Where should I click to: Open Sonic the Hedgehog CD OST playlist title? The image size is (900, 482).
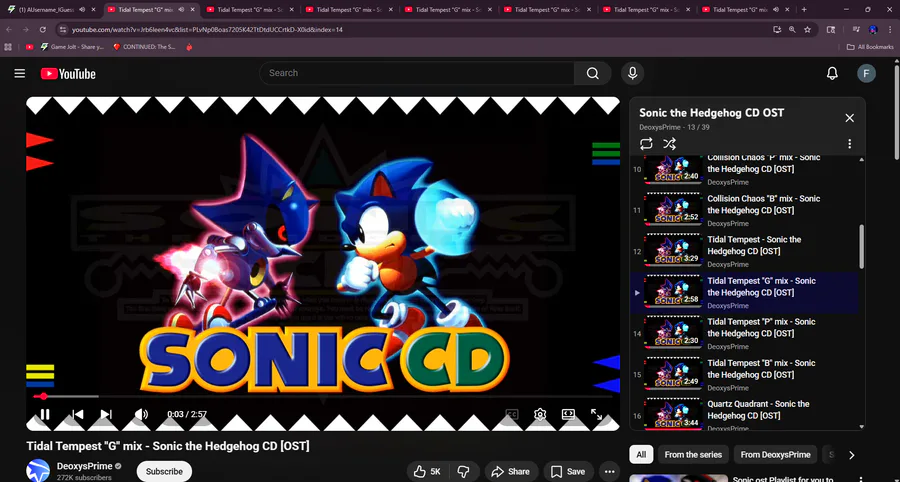[x=711, y=112]
